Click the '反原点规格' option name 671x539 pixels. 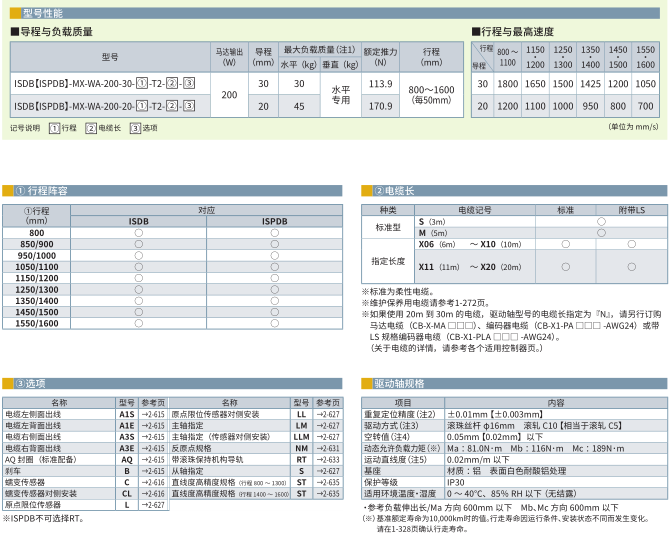tap(191, 448)
